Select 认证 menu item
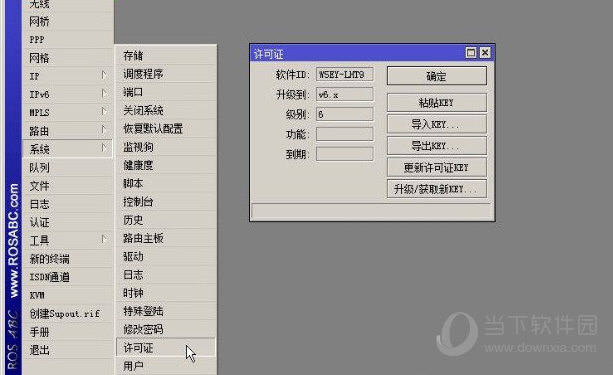Viewport: 613px width, 375px height. tap(67, 222)
